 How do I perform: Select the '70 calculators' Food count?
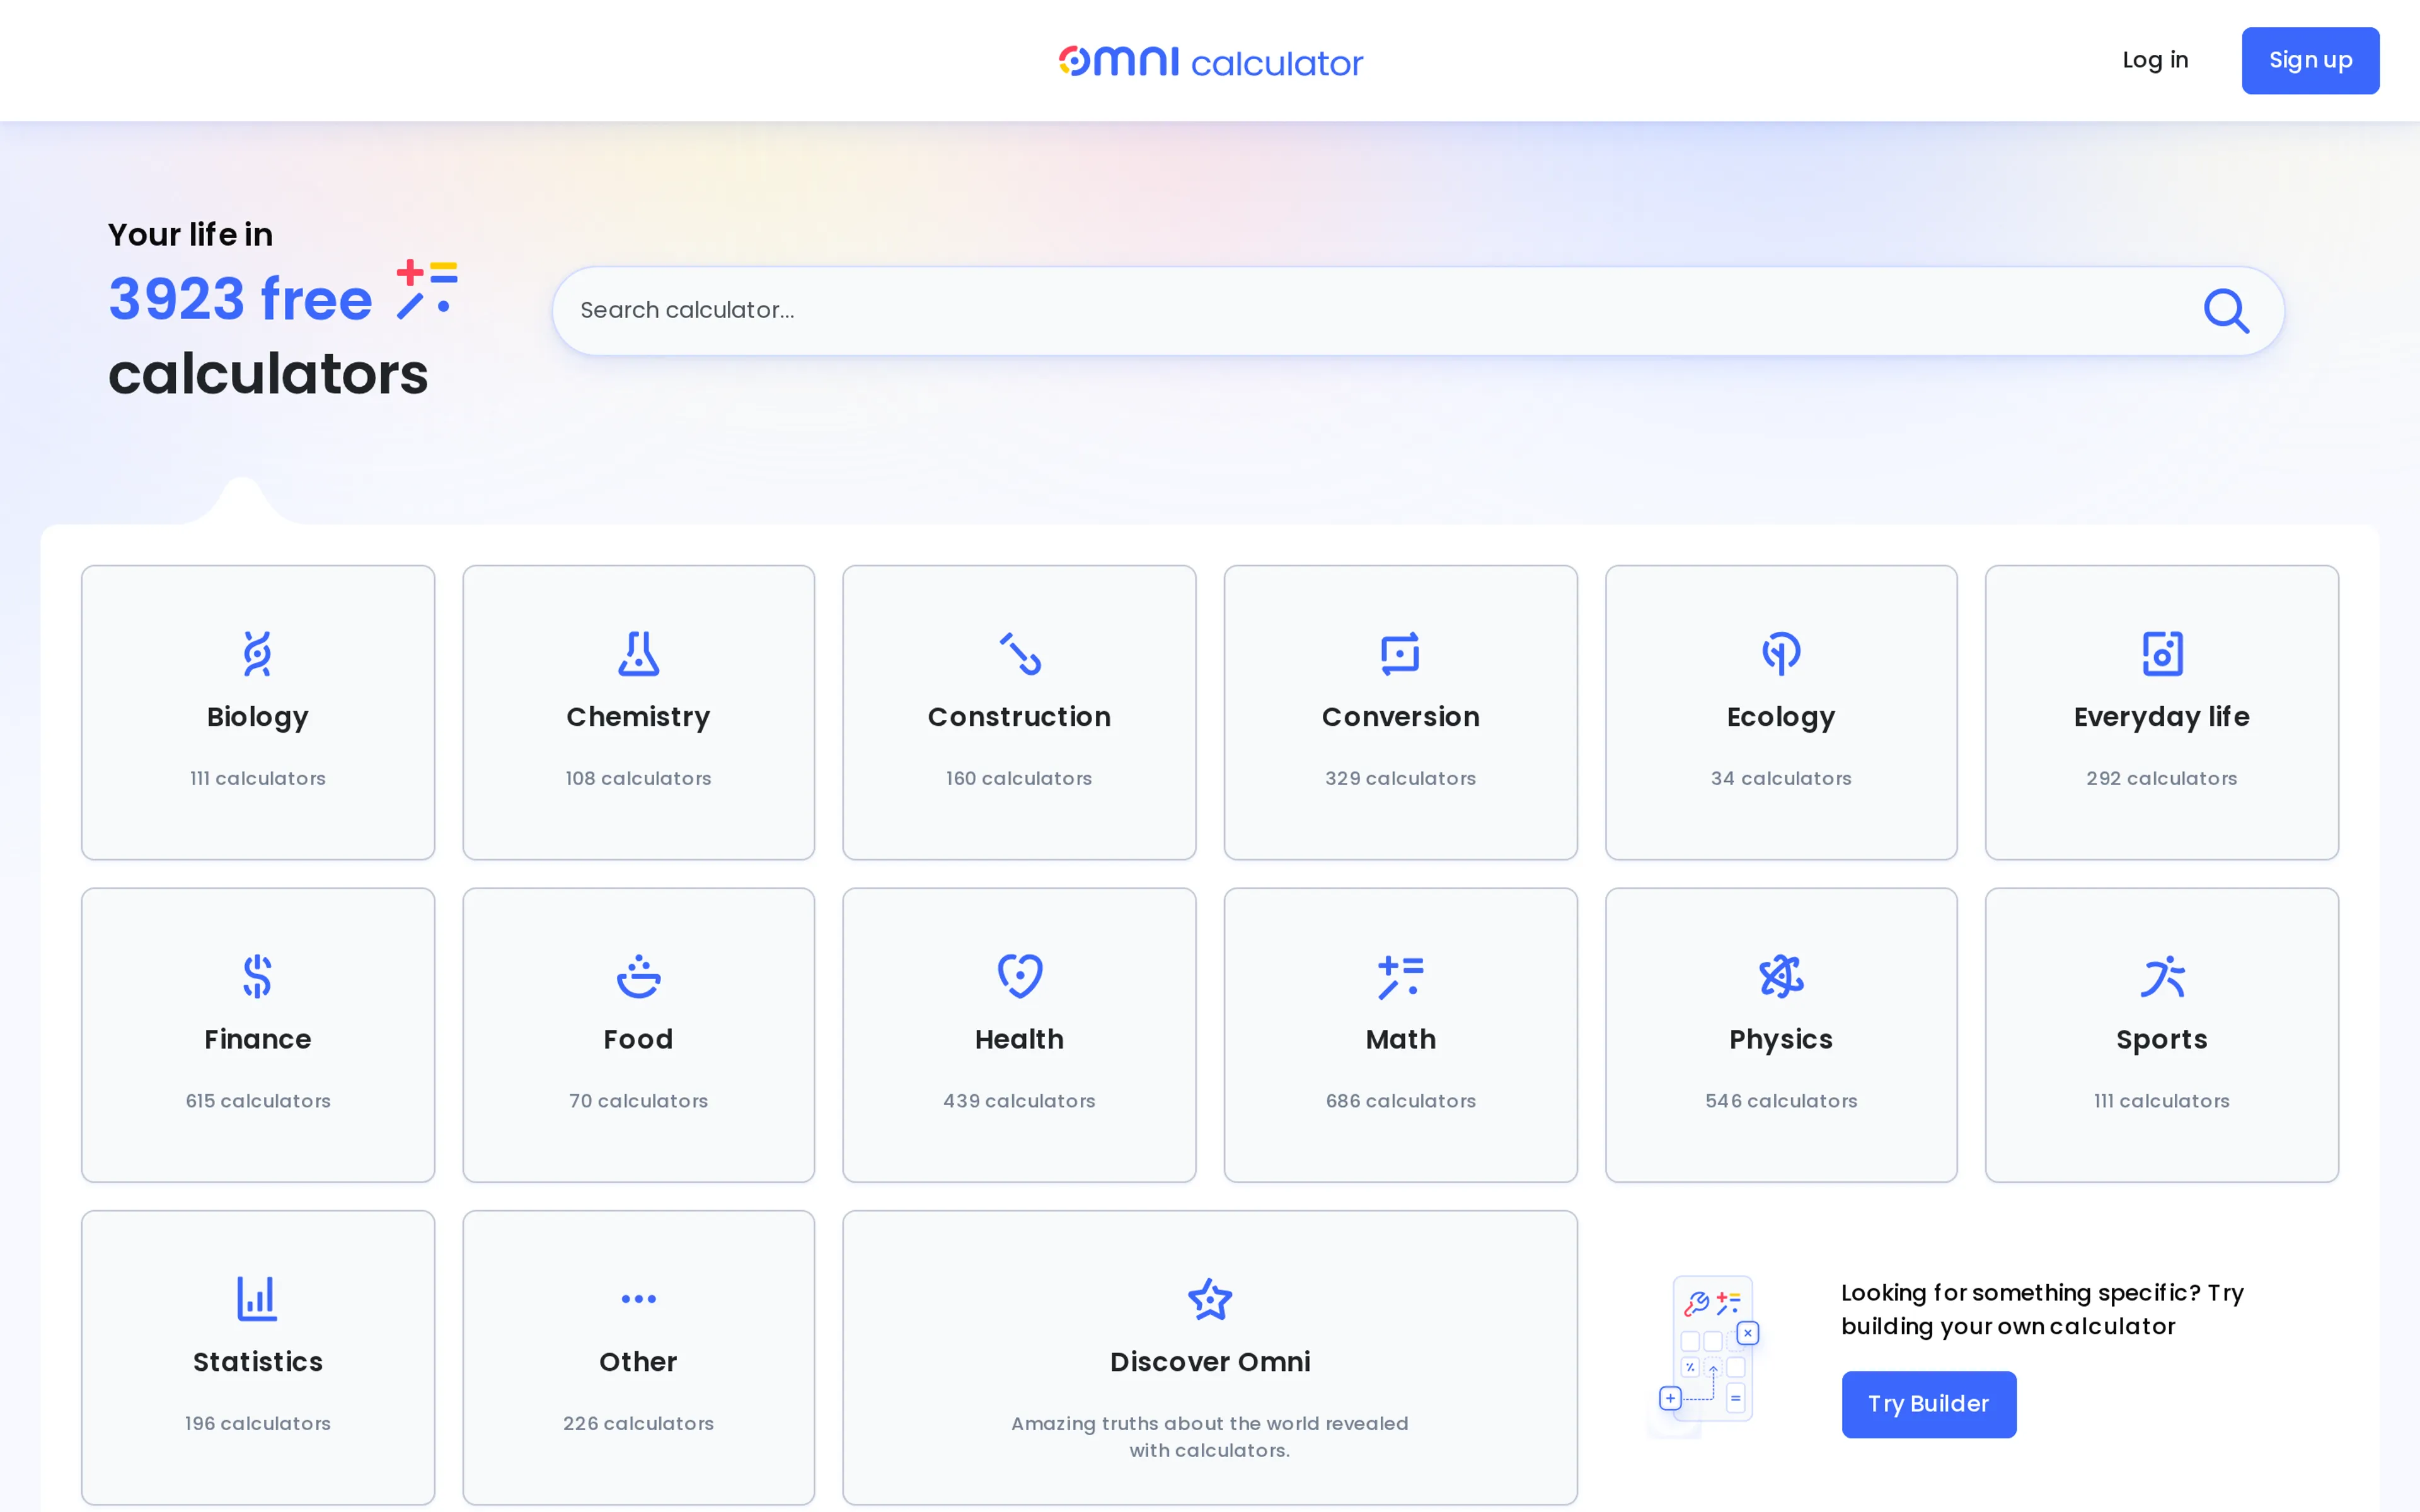point(638,1101)
